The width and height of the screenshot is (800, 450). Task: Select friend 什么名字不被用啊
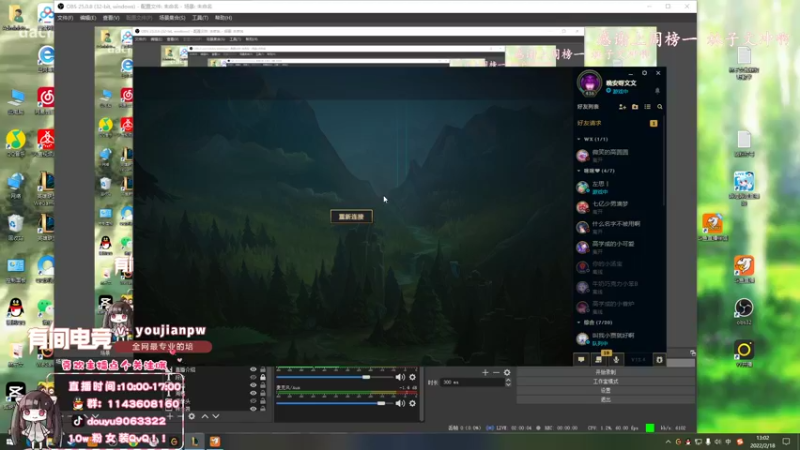618,227
